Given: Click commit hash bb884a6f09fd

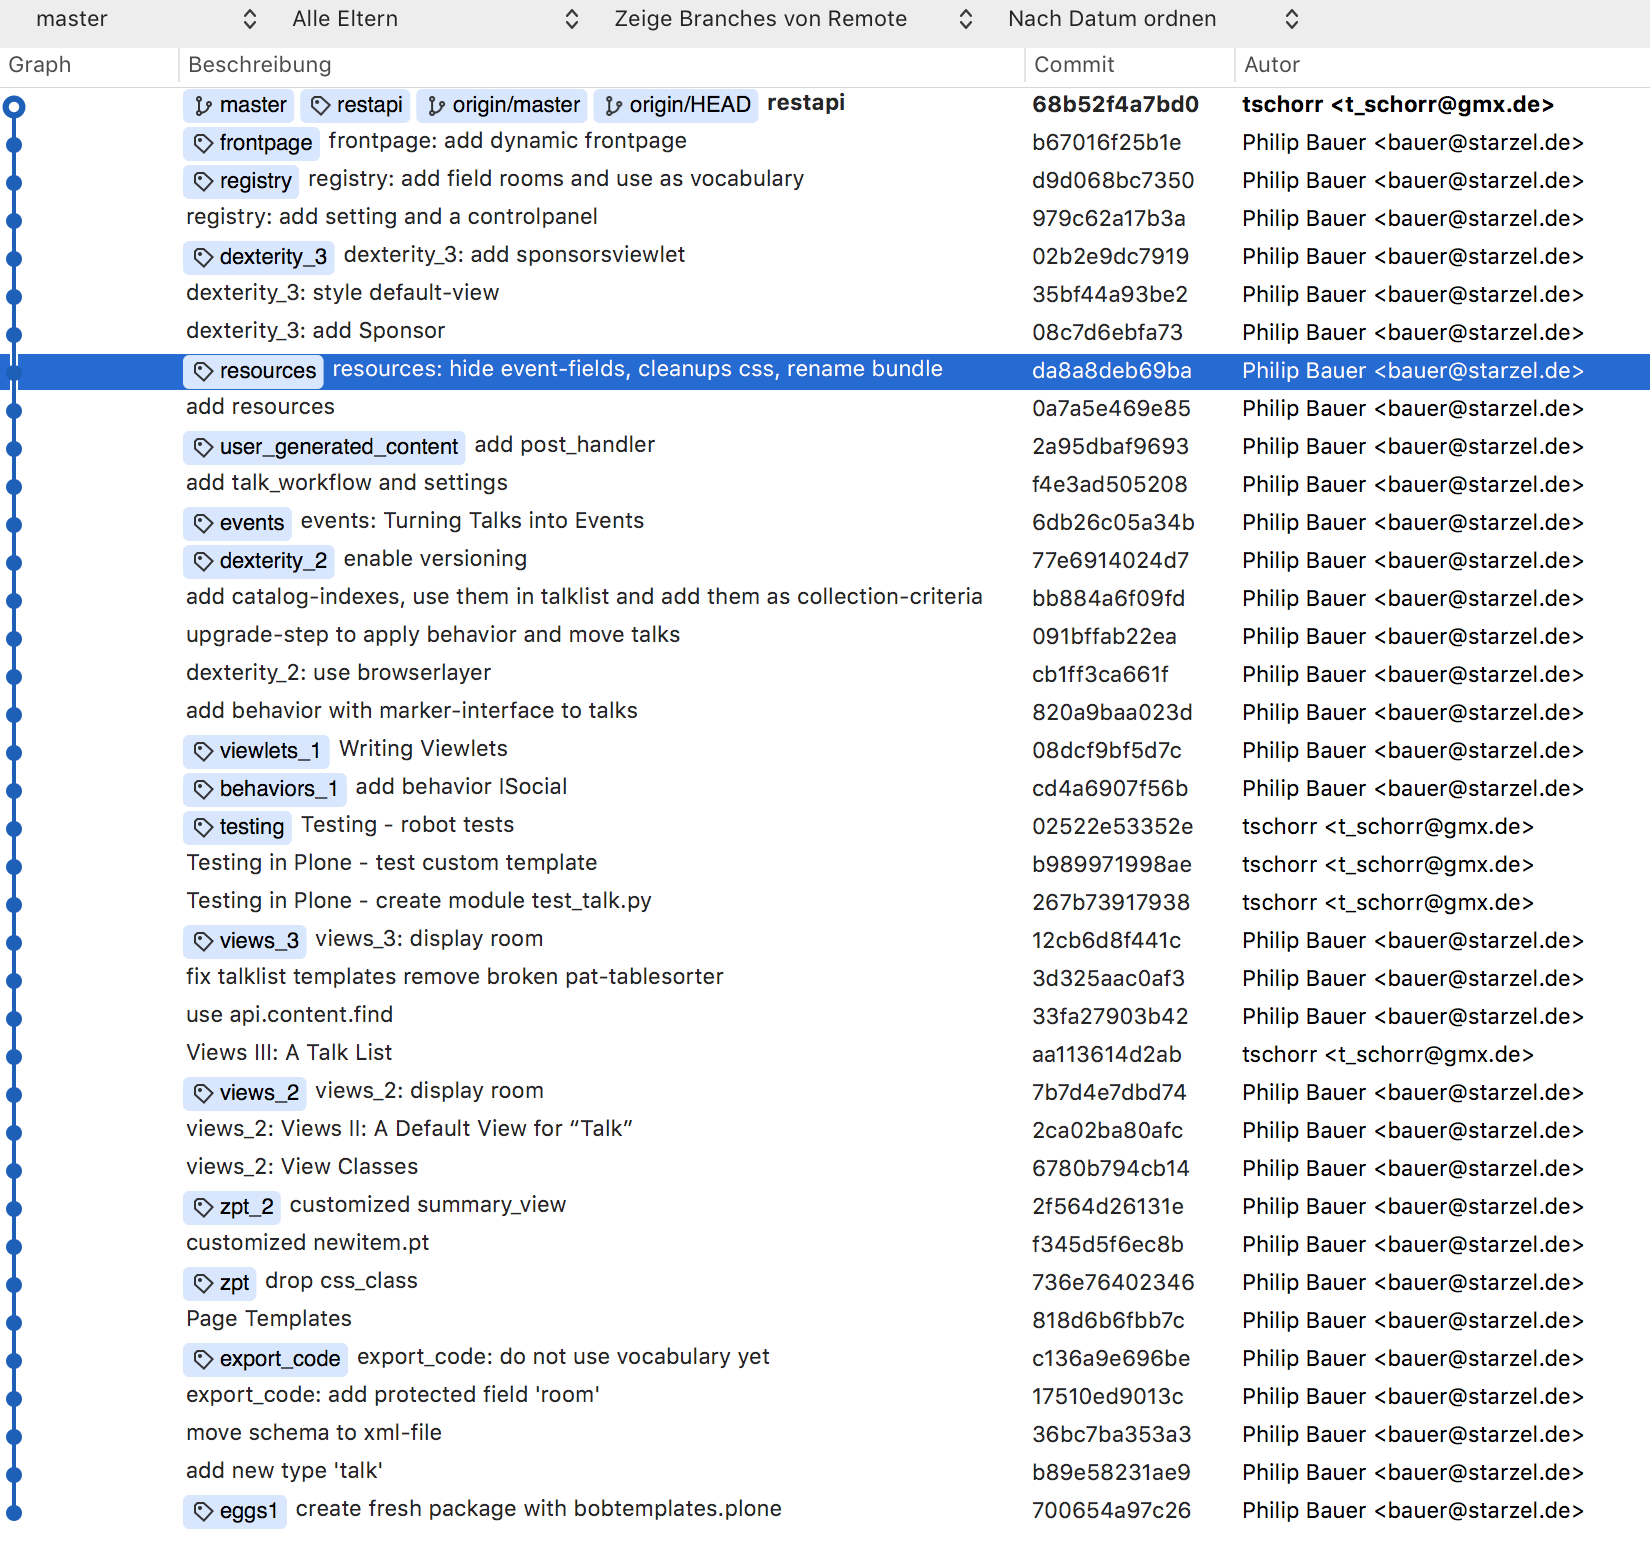Looking at the screenshot, I should coord(1108,599).
